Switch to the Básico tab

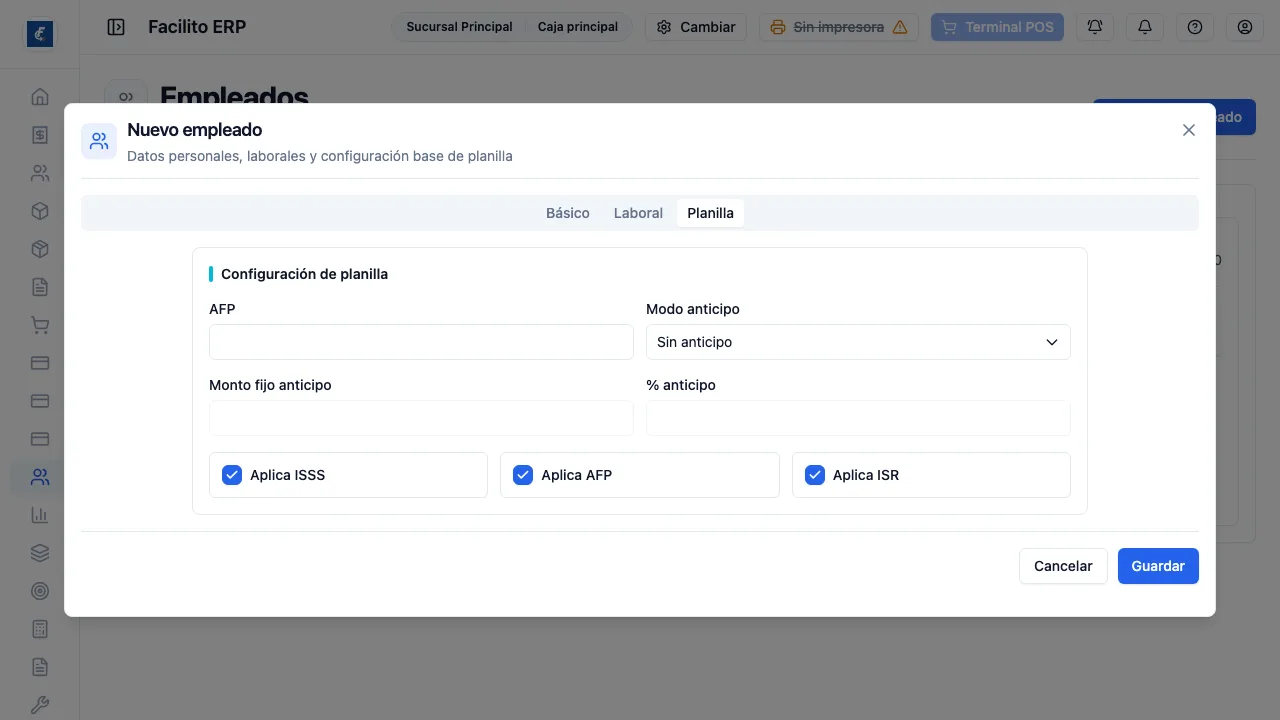(568, 213)
